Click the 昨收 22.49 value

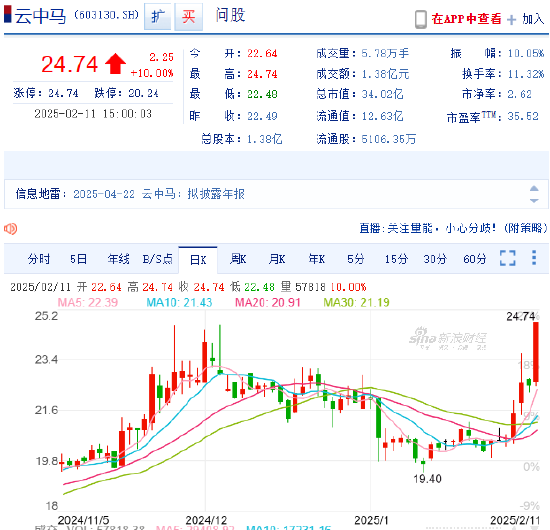262,116
